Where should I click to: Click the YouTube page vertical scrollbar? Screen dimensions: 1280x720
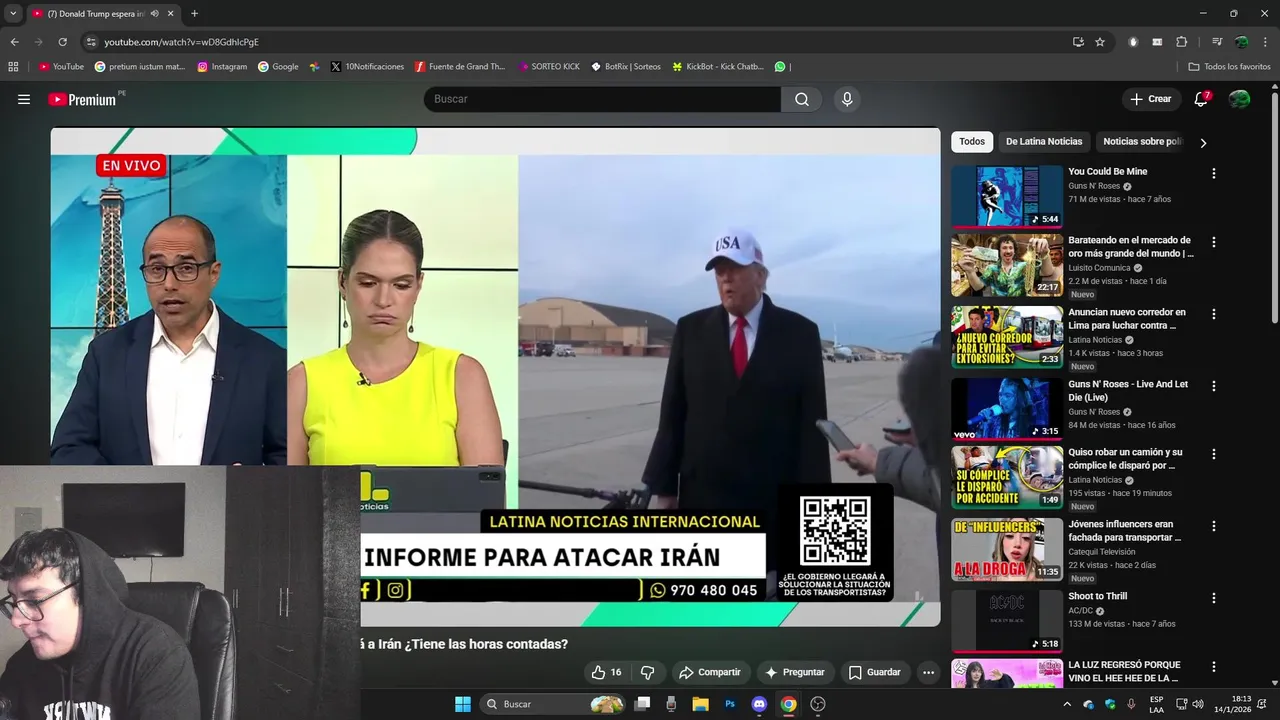tap(1275, 207)
